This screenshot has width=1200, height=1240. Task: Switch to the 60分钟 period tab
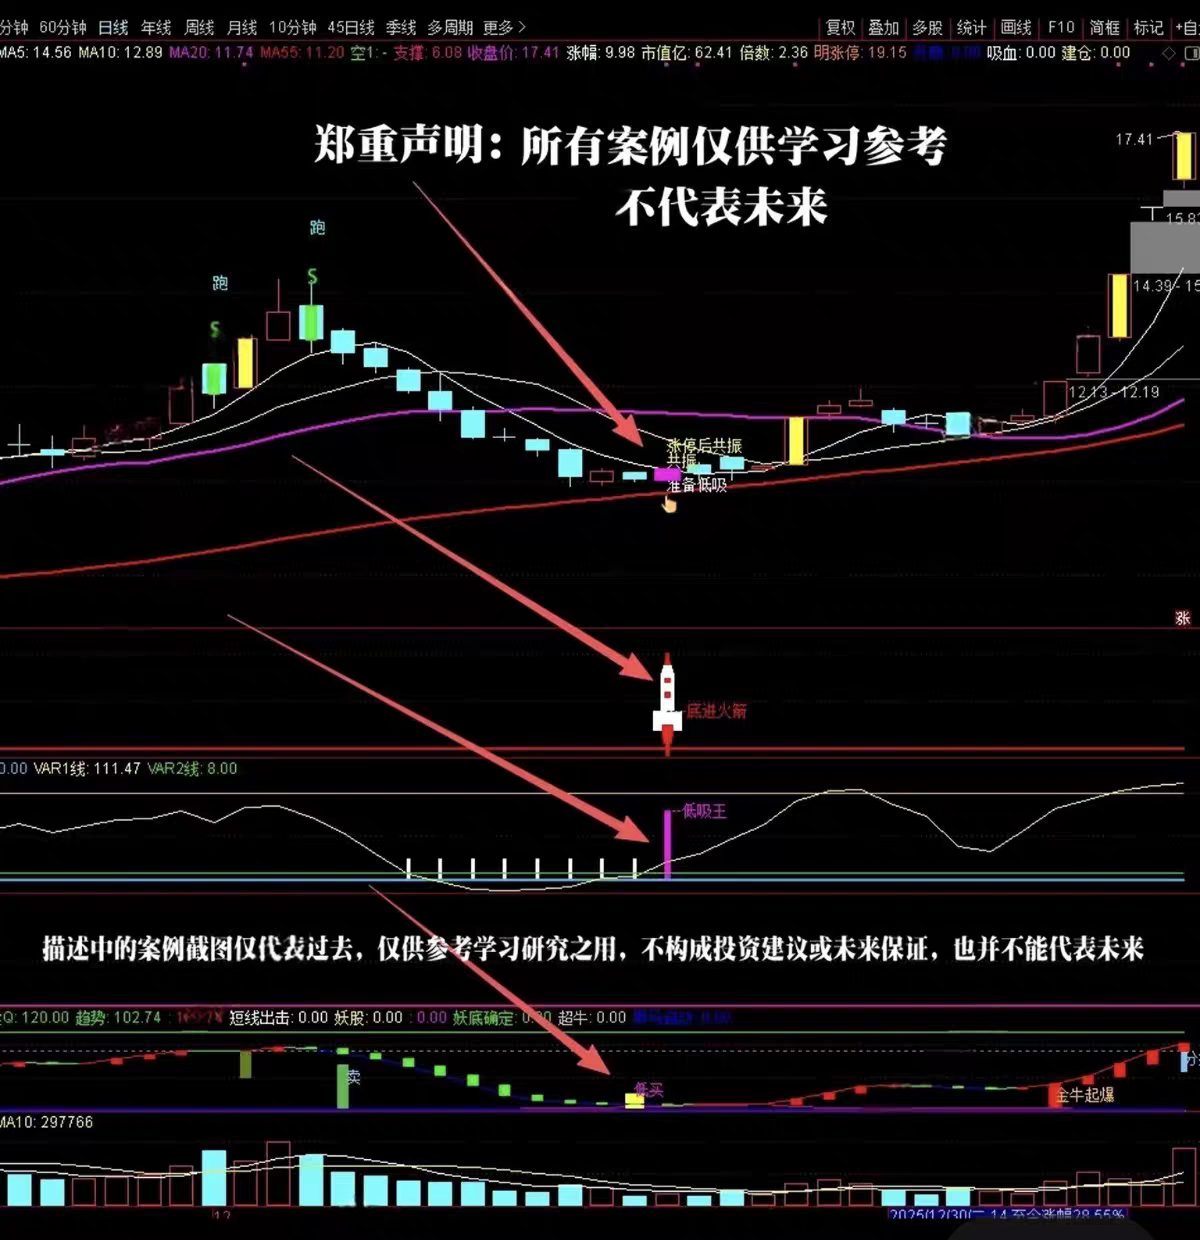click(63, 27)
